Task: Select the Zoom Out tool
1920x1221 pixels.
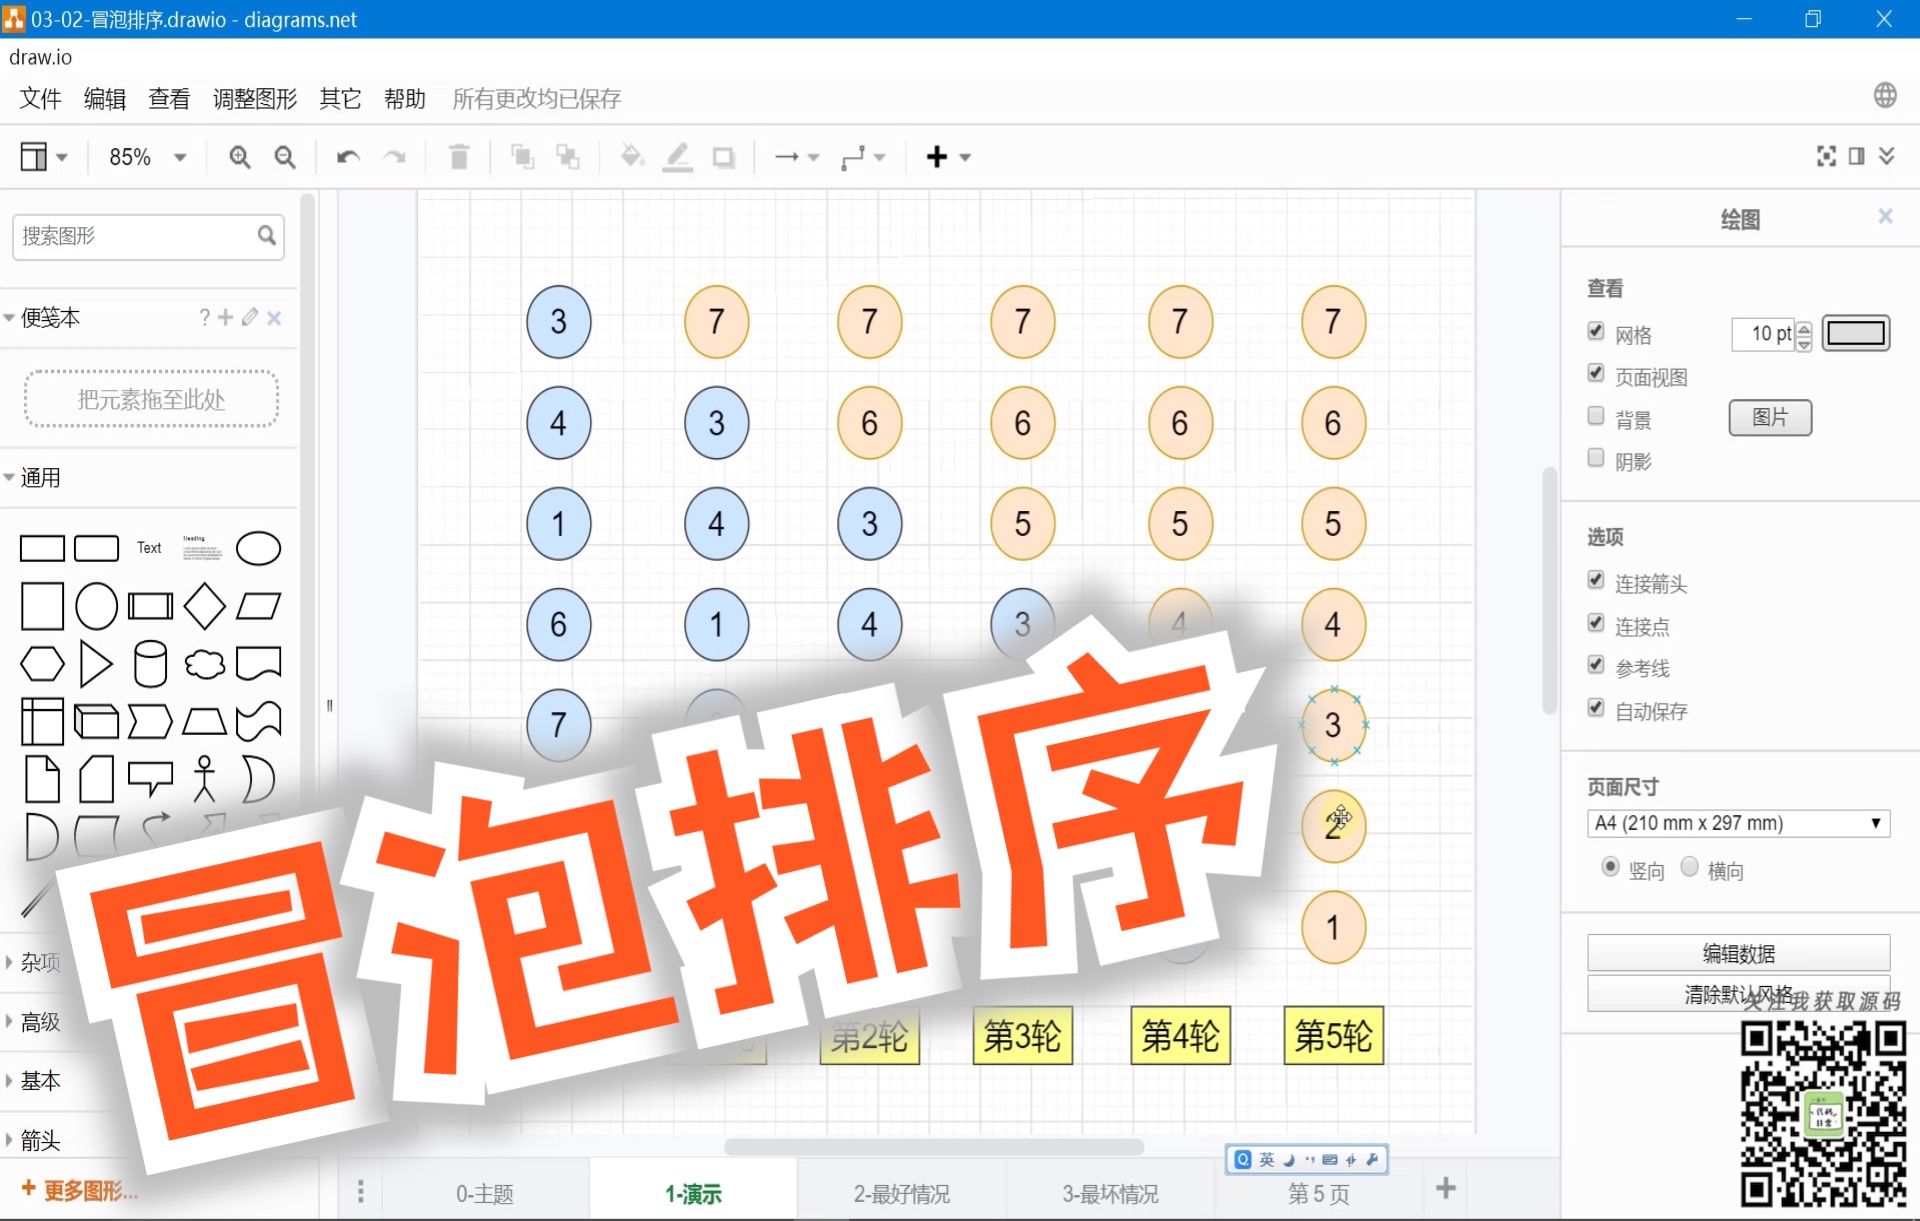Action: (x=285, y=157)
